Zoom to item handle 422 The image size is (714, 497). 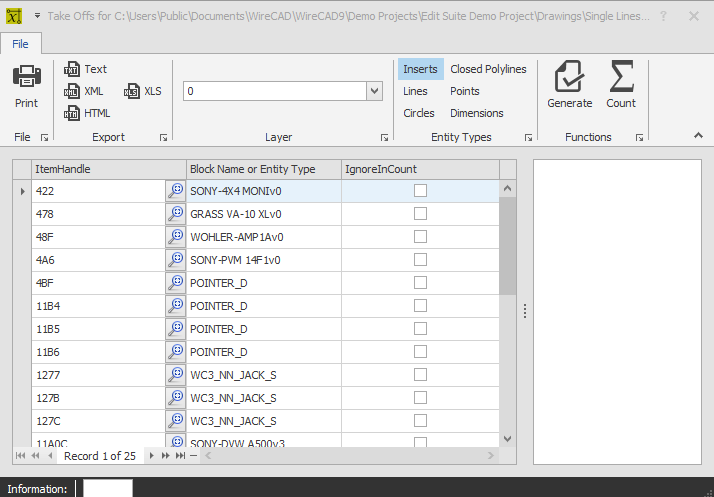(175, 191)
